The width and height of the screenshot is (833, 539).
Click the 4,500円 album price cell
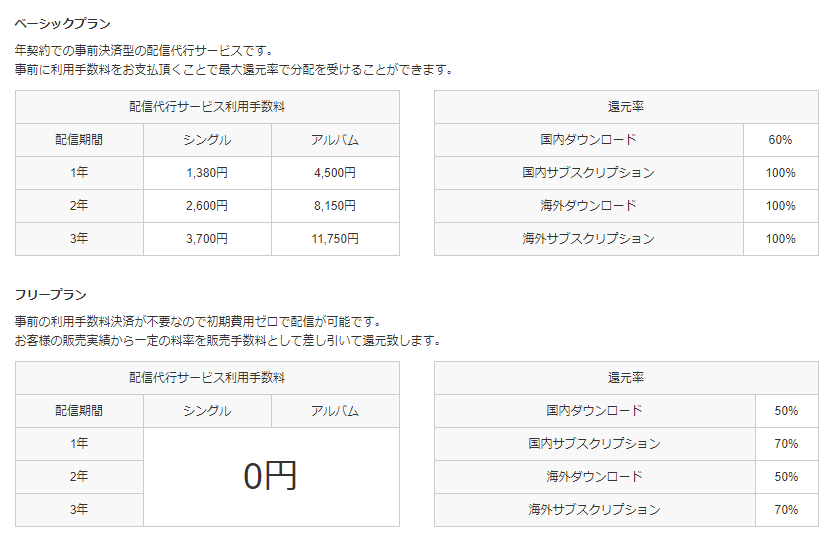pos(335,173)
